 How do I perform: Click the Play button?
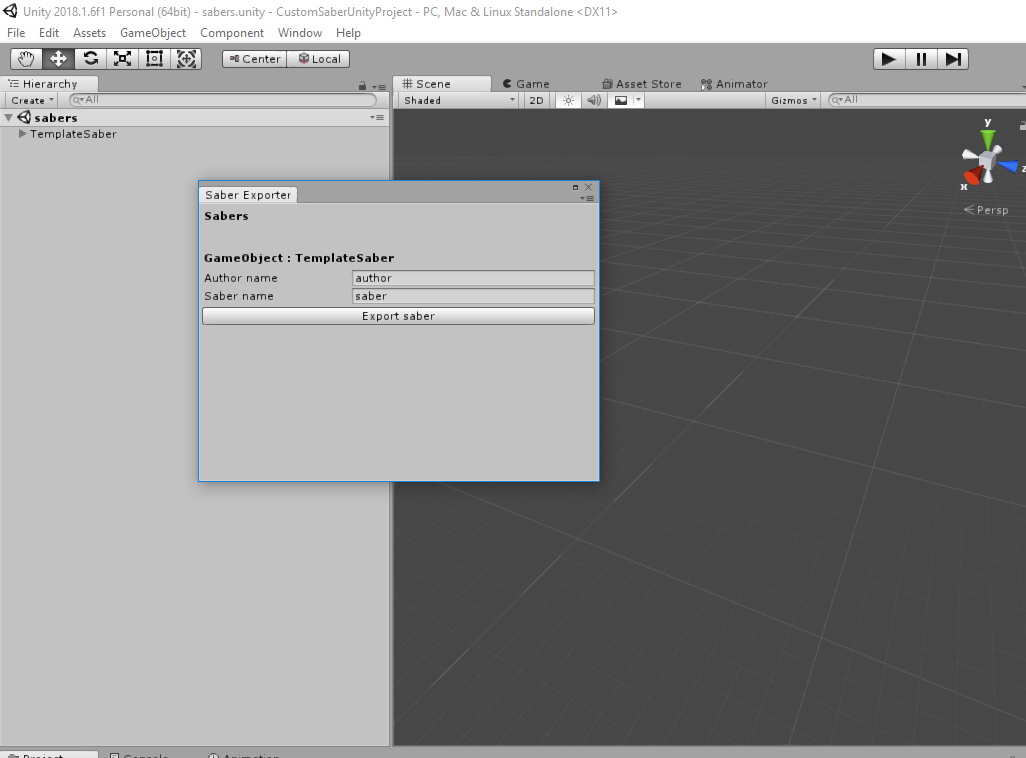coord(887,59)
